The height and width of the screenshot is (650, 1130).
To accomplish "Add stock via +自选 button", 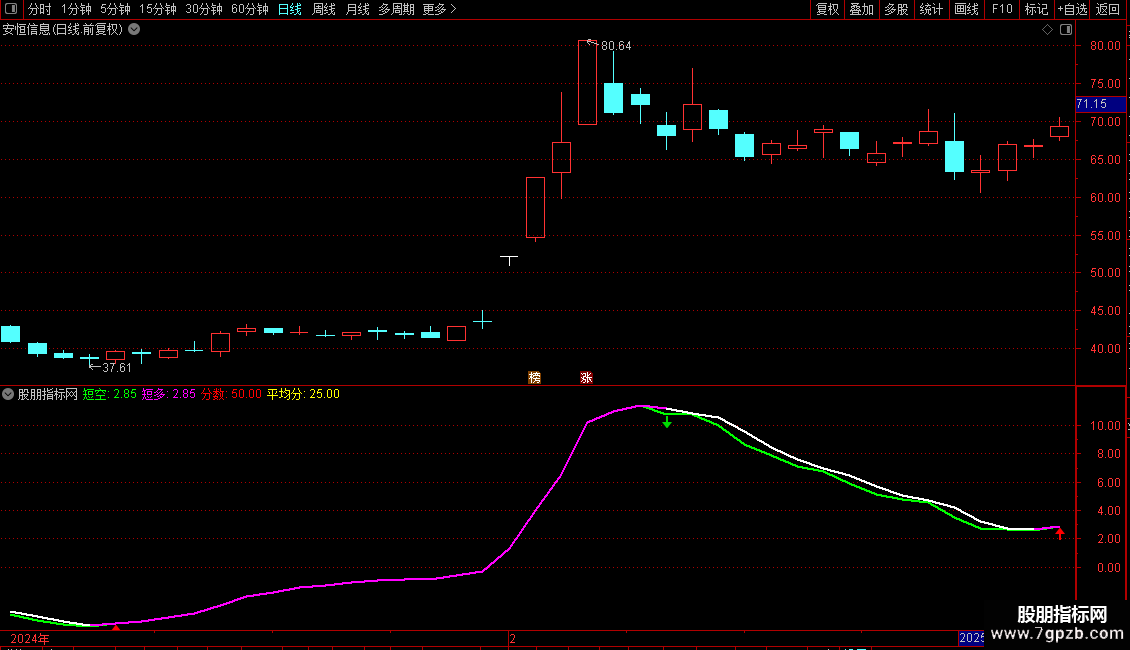I will pyautogui.click(x=1072, y=9).
